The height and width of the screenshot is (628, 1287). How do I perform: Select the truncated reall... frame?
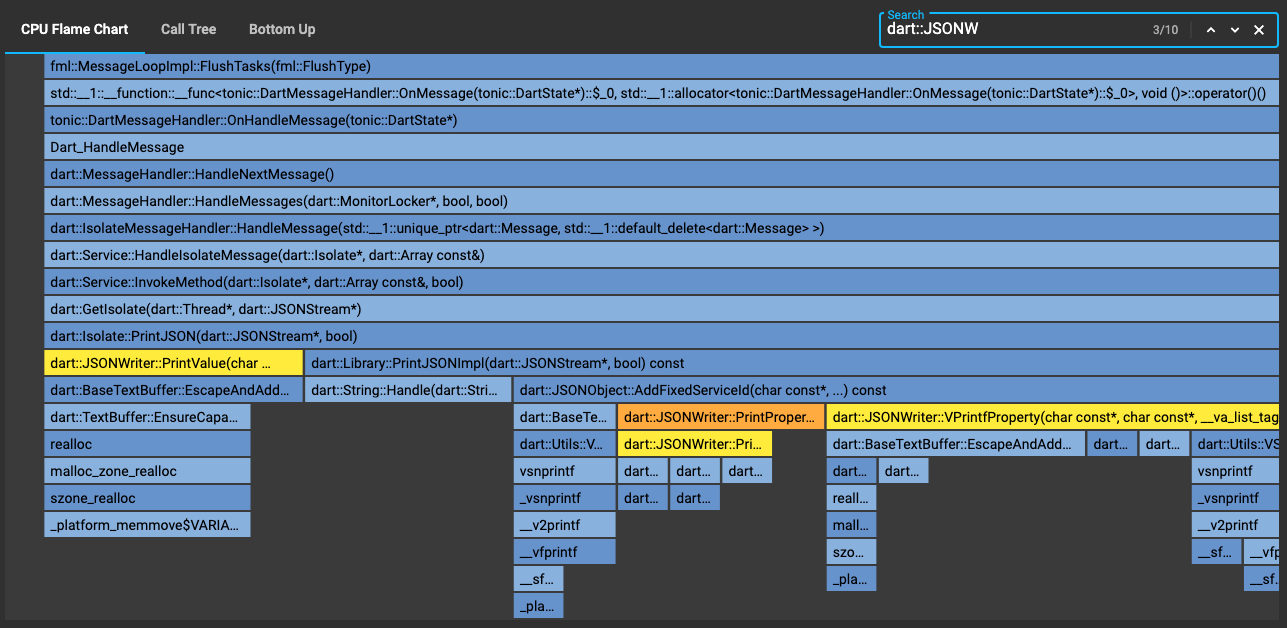852,498
